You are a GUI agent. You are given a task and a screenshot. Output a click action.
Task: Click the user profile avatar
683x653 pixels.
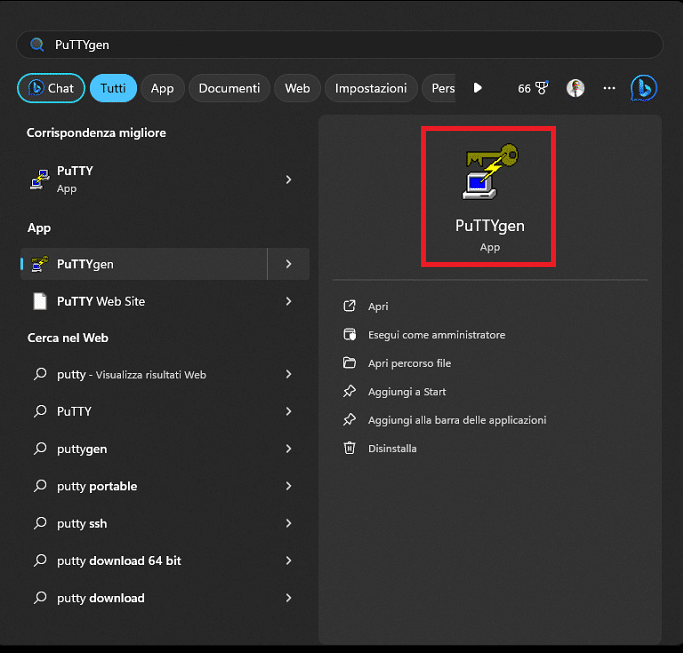[575, 88]
